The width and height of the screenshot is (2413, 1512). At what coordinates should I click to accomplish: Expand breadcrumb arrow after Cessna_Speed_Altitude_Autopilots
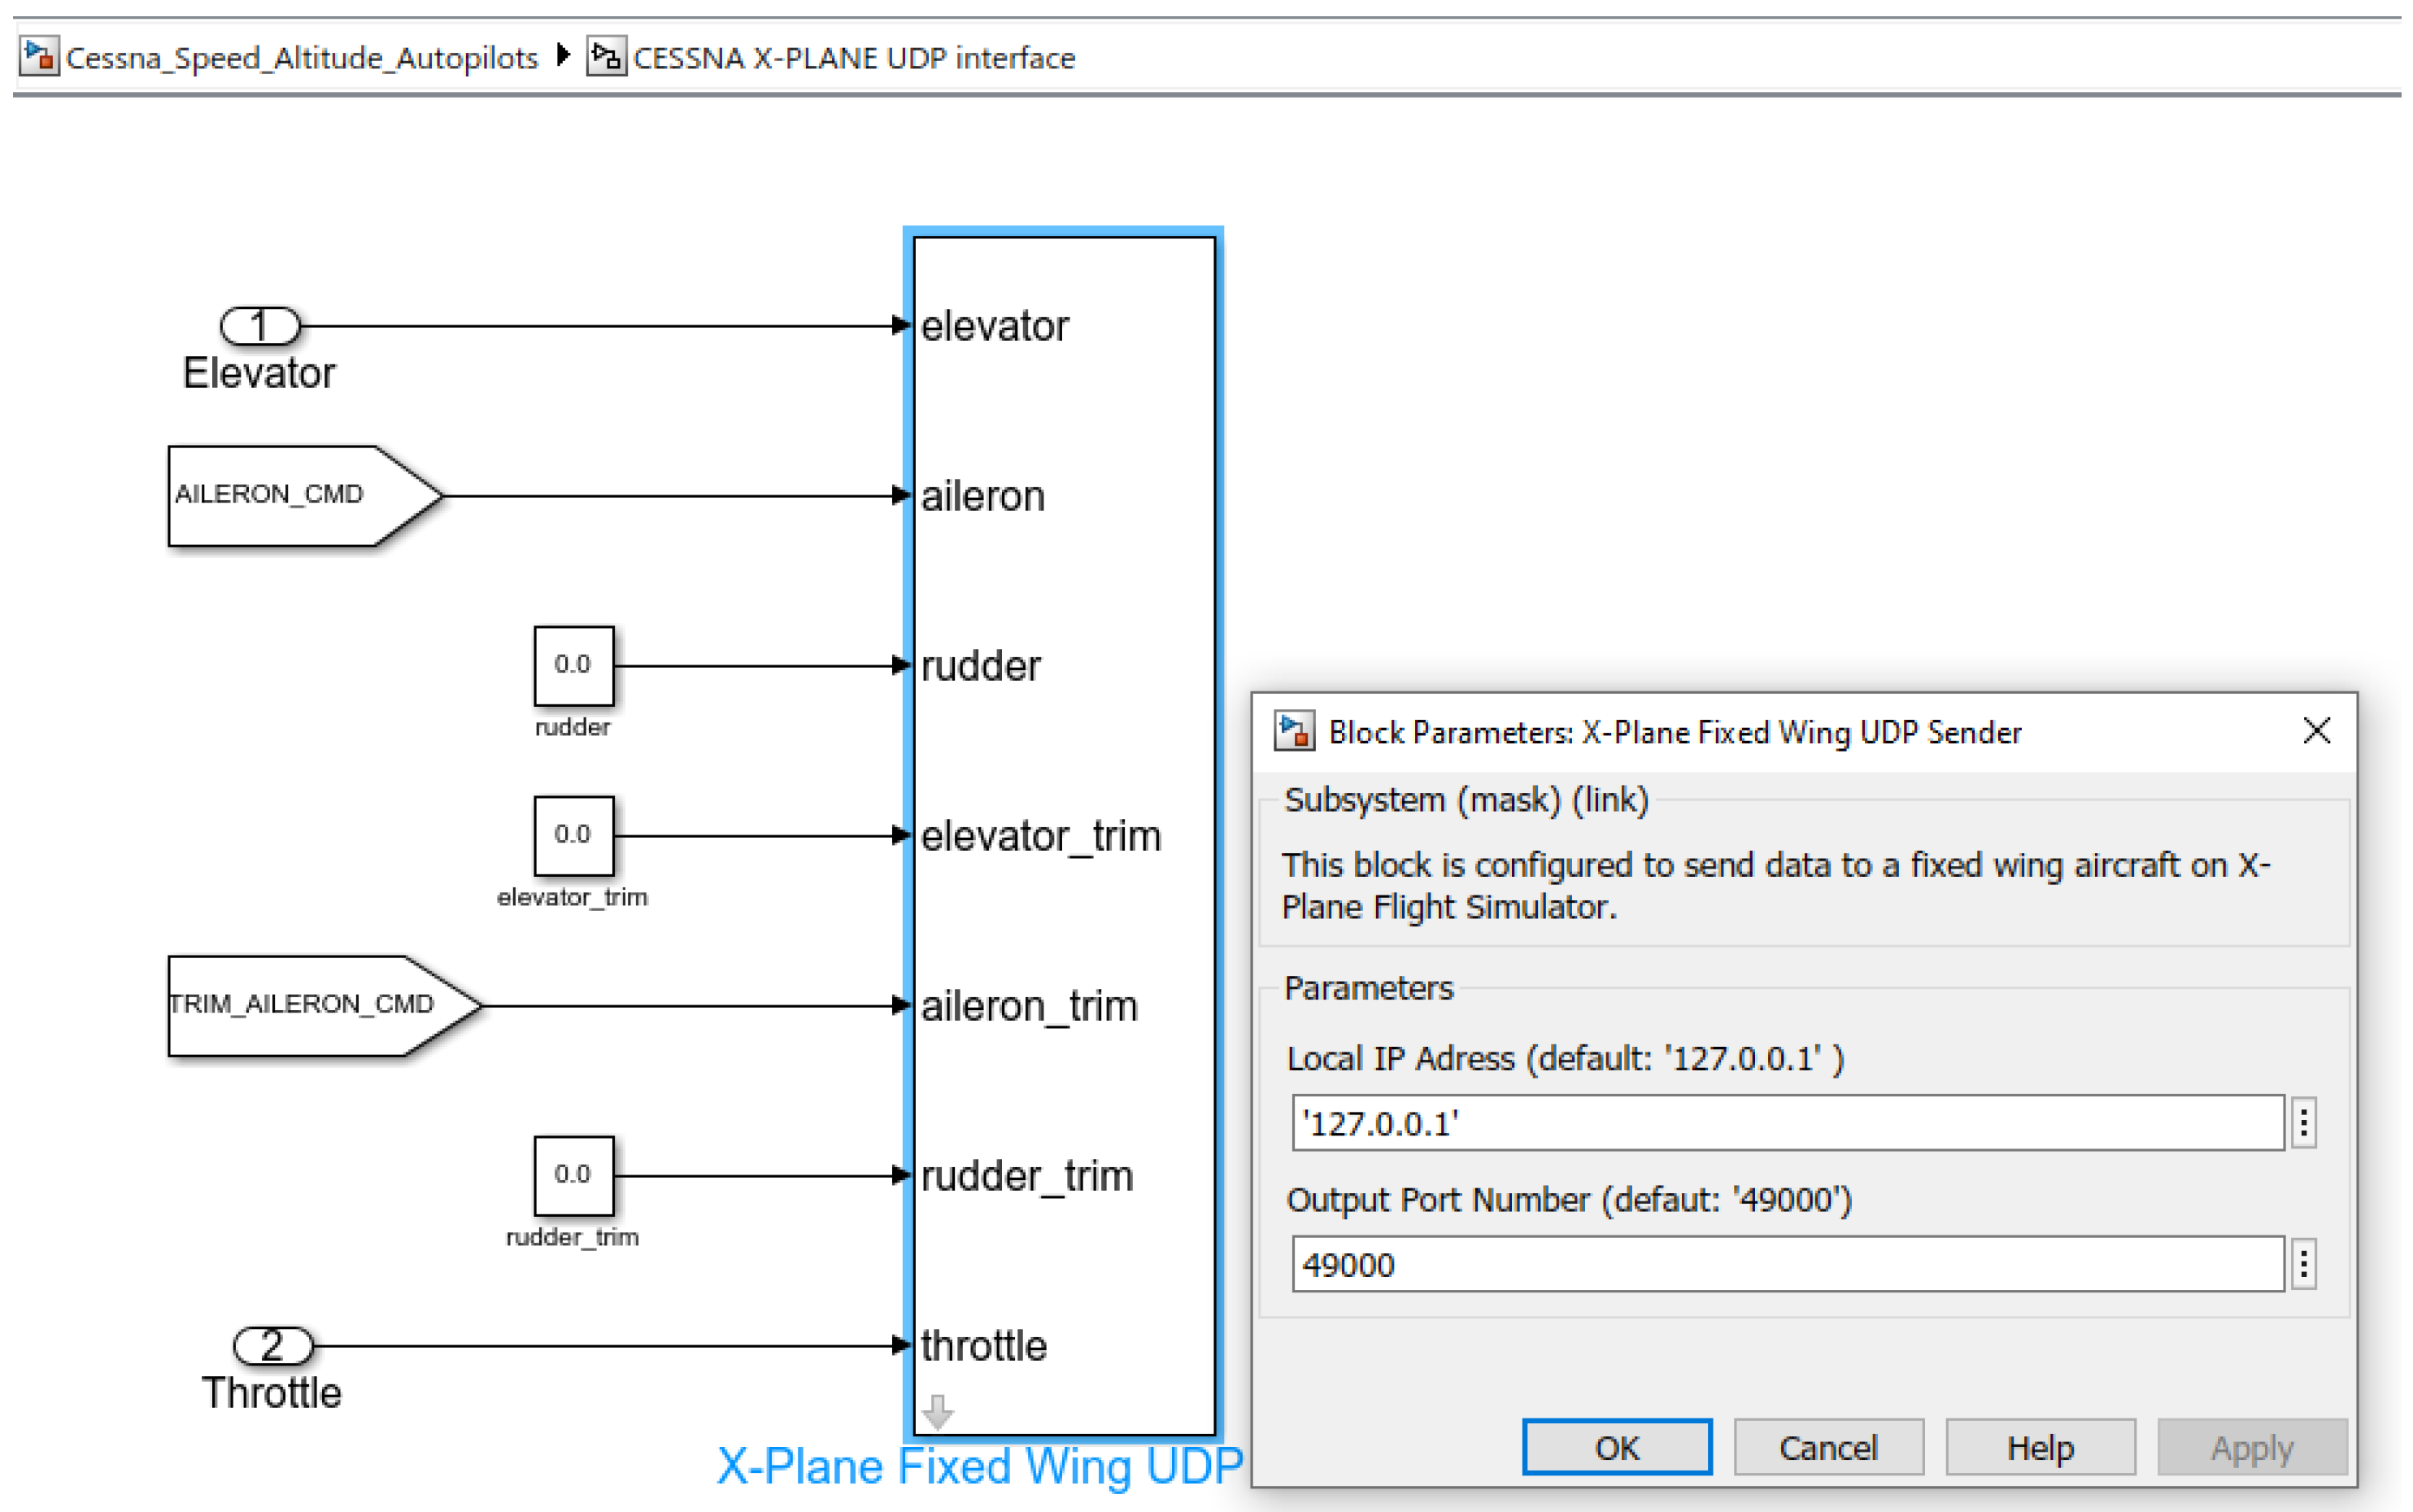[563, 55]
